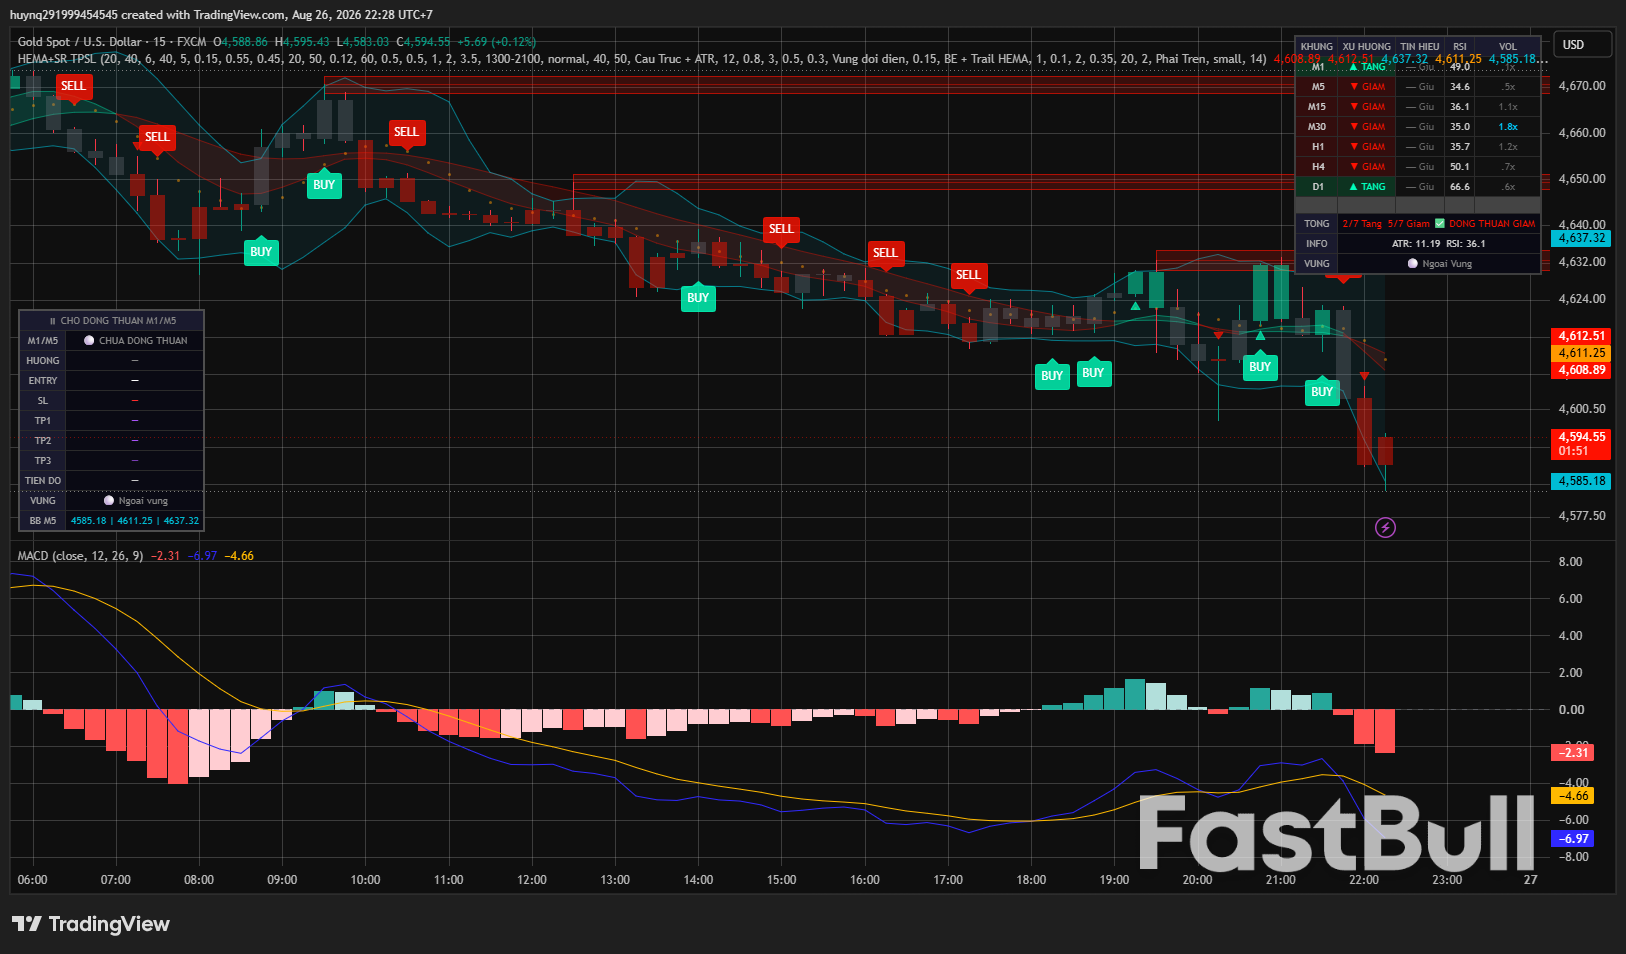Click the 8.00 MACD scale label

(1571, 562)
